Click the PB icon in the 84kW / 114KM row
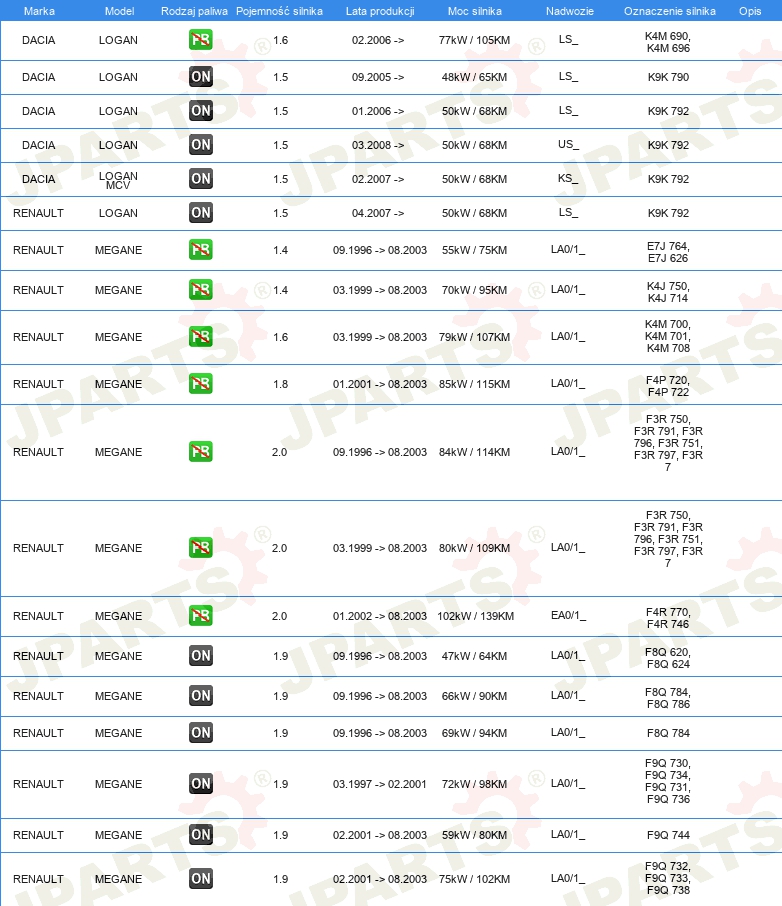 pos(201,451)
